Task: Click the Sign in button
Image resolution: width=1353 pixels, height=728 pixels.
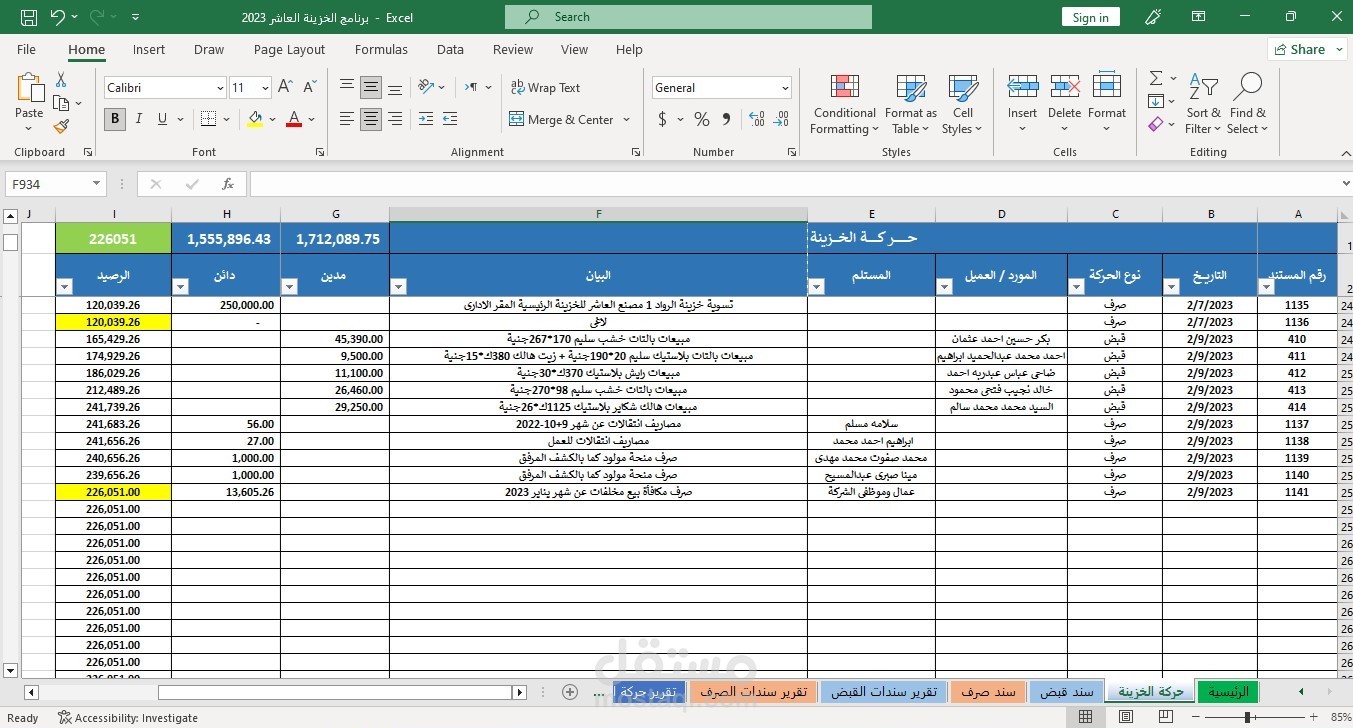Action: 1090,17
